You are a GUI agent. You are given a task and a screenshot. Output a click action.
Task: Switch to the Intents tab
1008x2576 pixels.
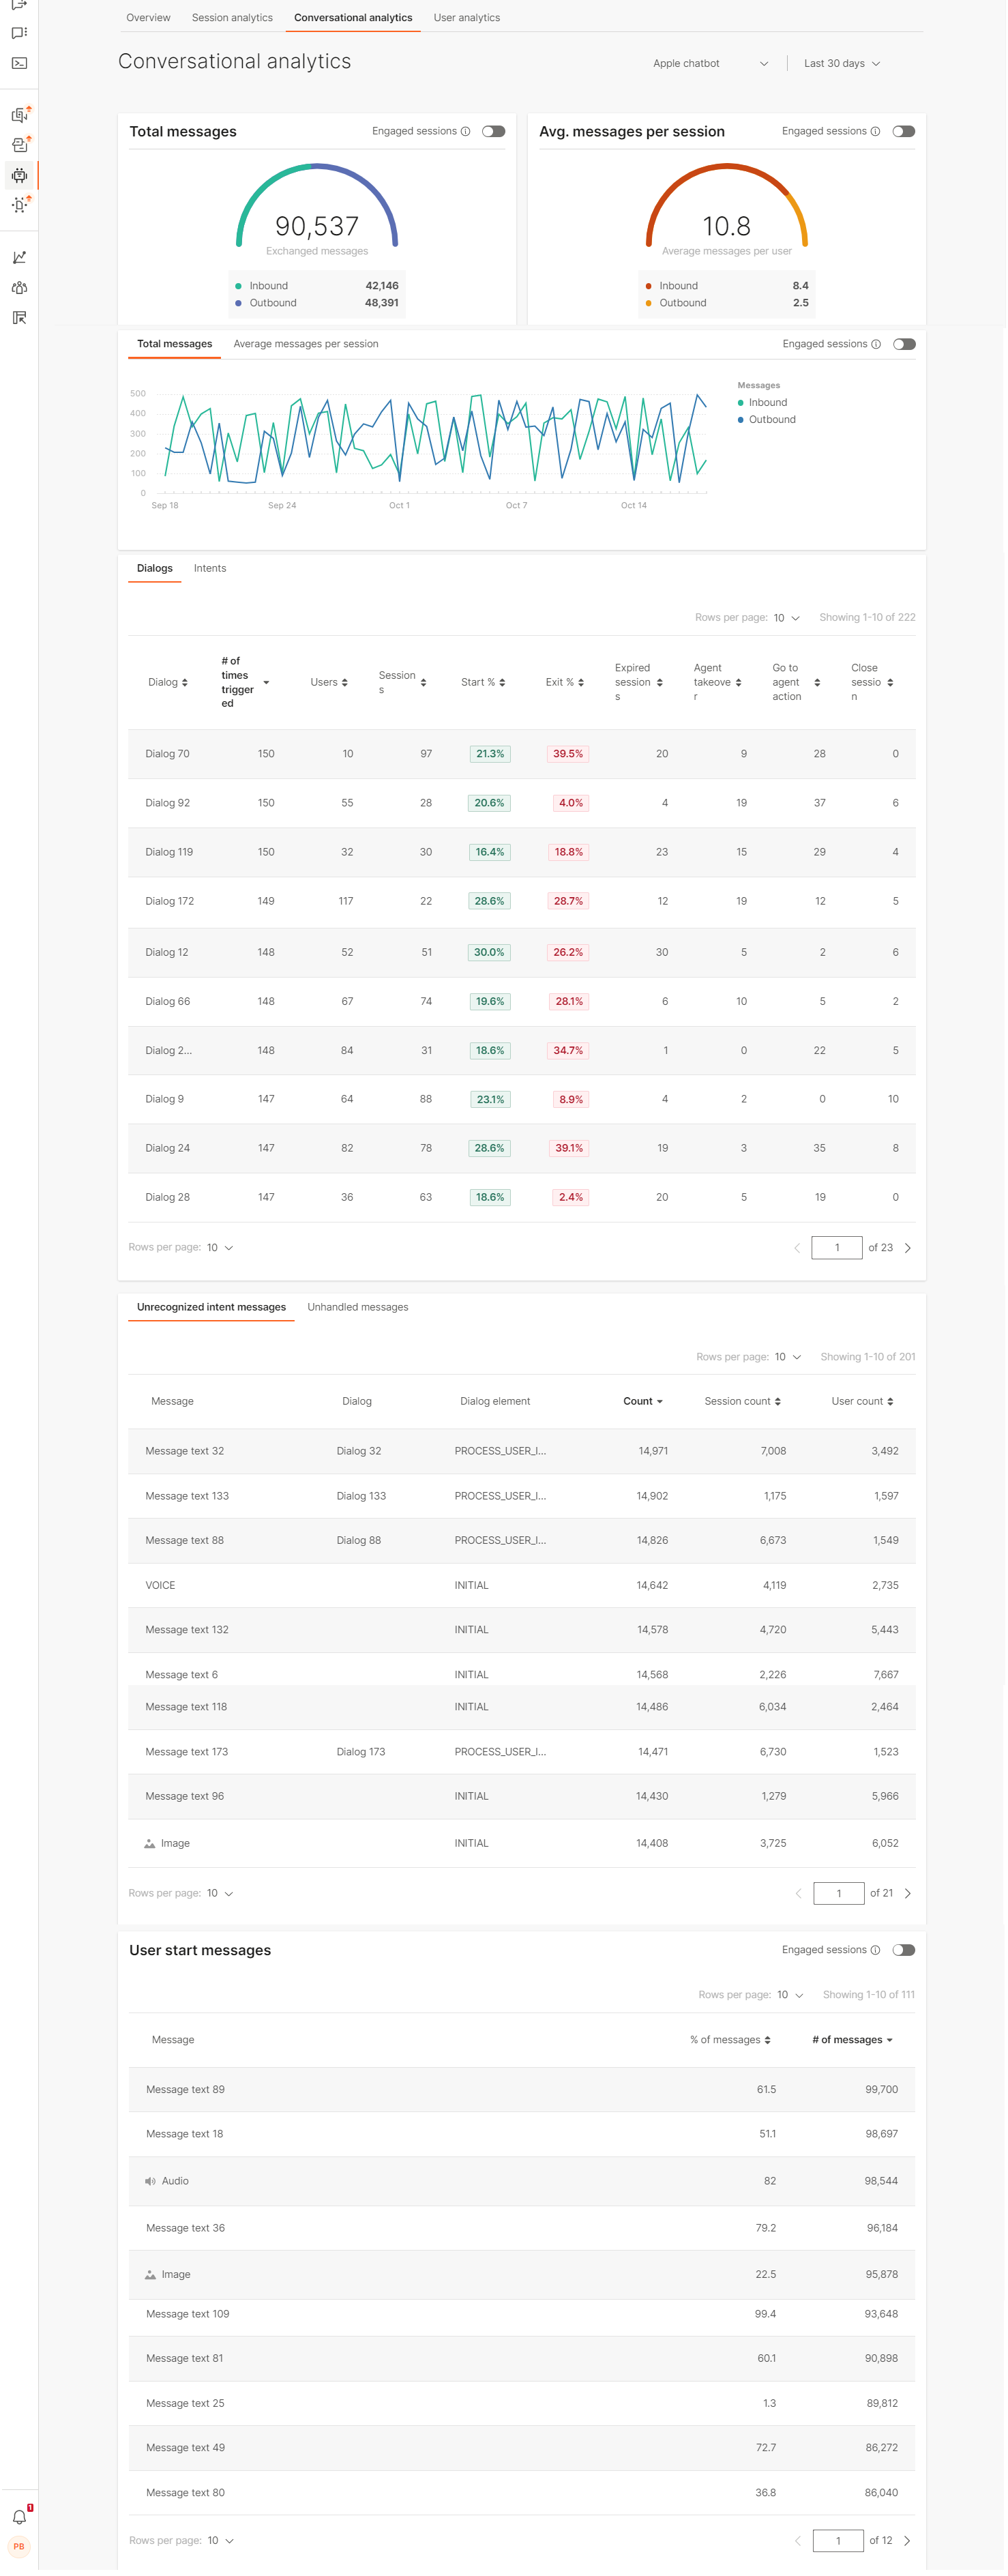click(210, 569)
